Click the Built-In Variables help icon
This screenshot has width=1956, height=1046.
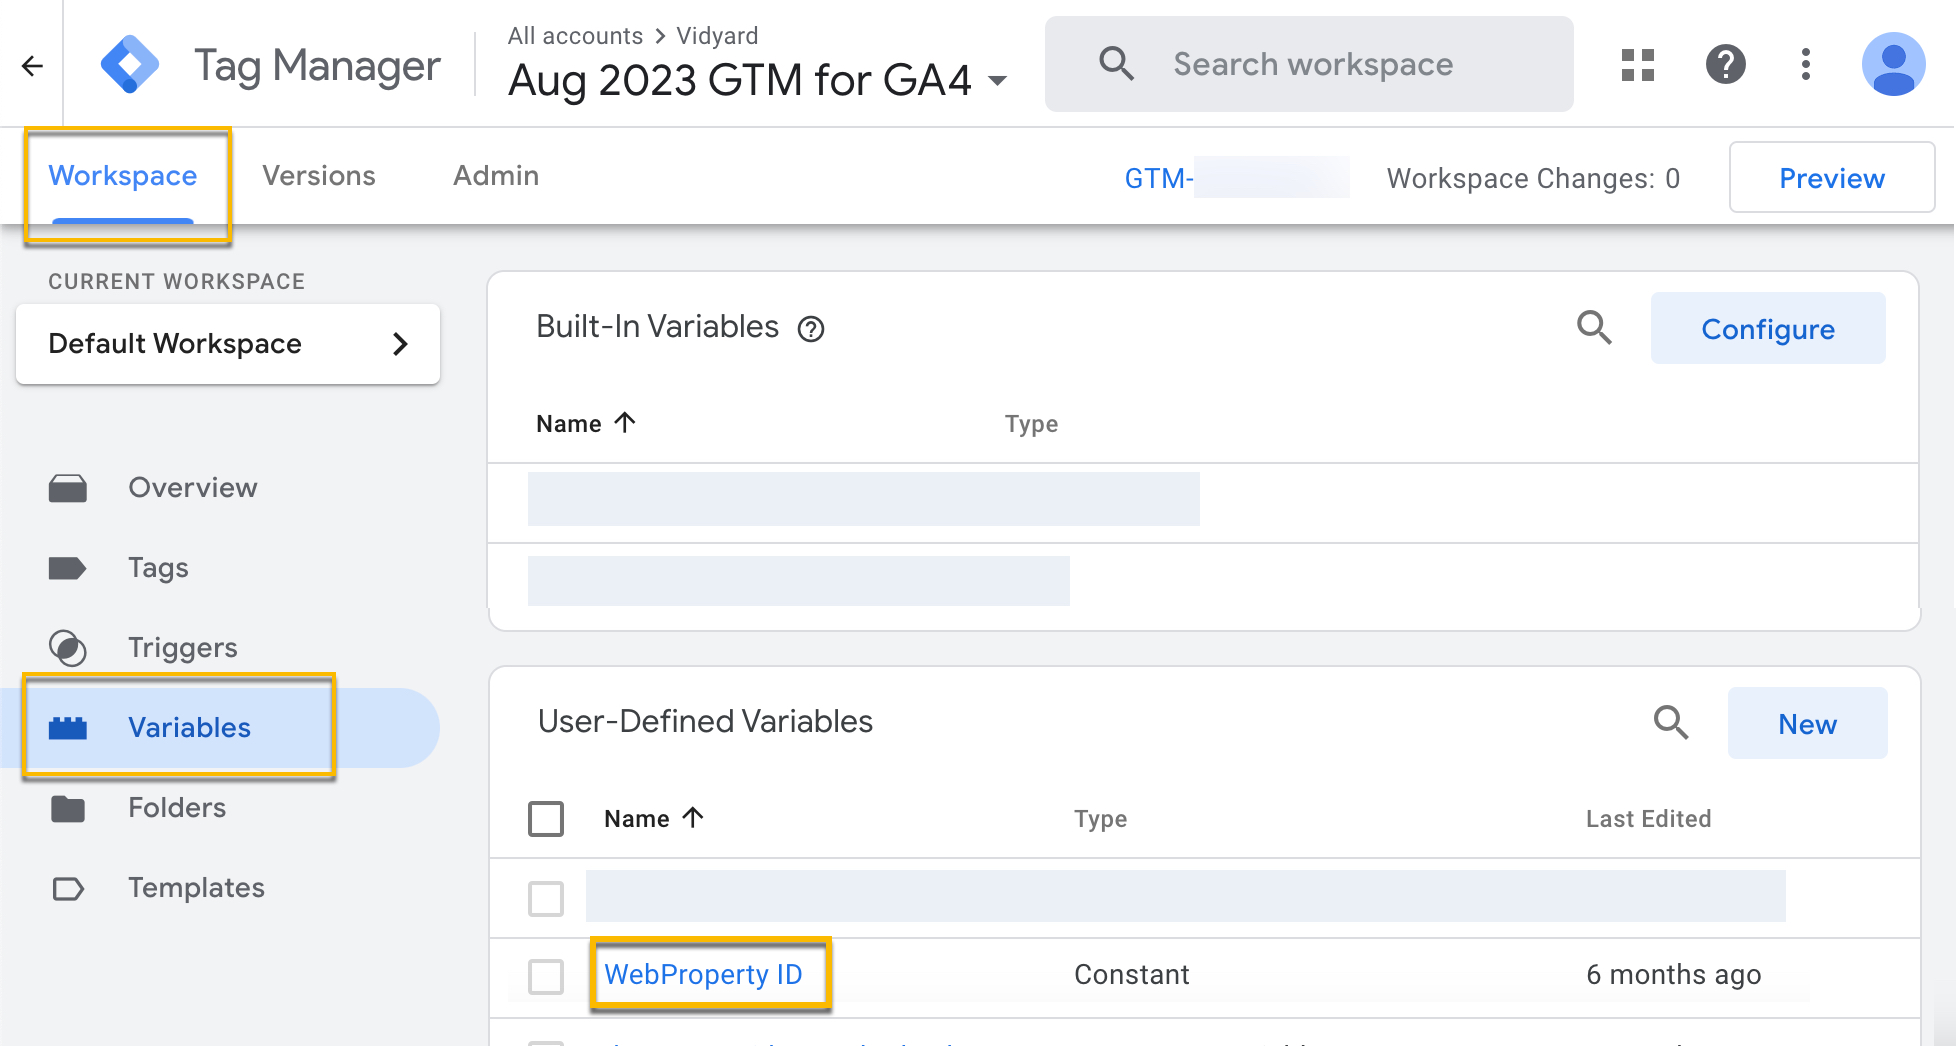(x=811, y=329)
